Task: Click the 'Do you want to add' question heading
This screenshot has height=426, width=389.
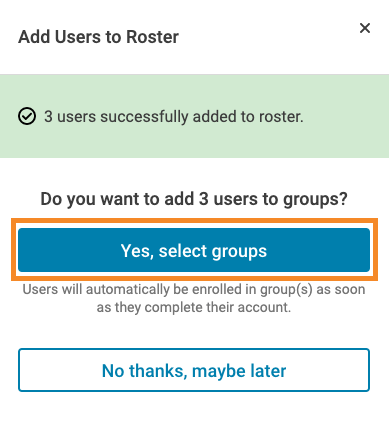Action: 194,199
